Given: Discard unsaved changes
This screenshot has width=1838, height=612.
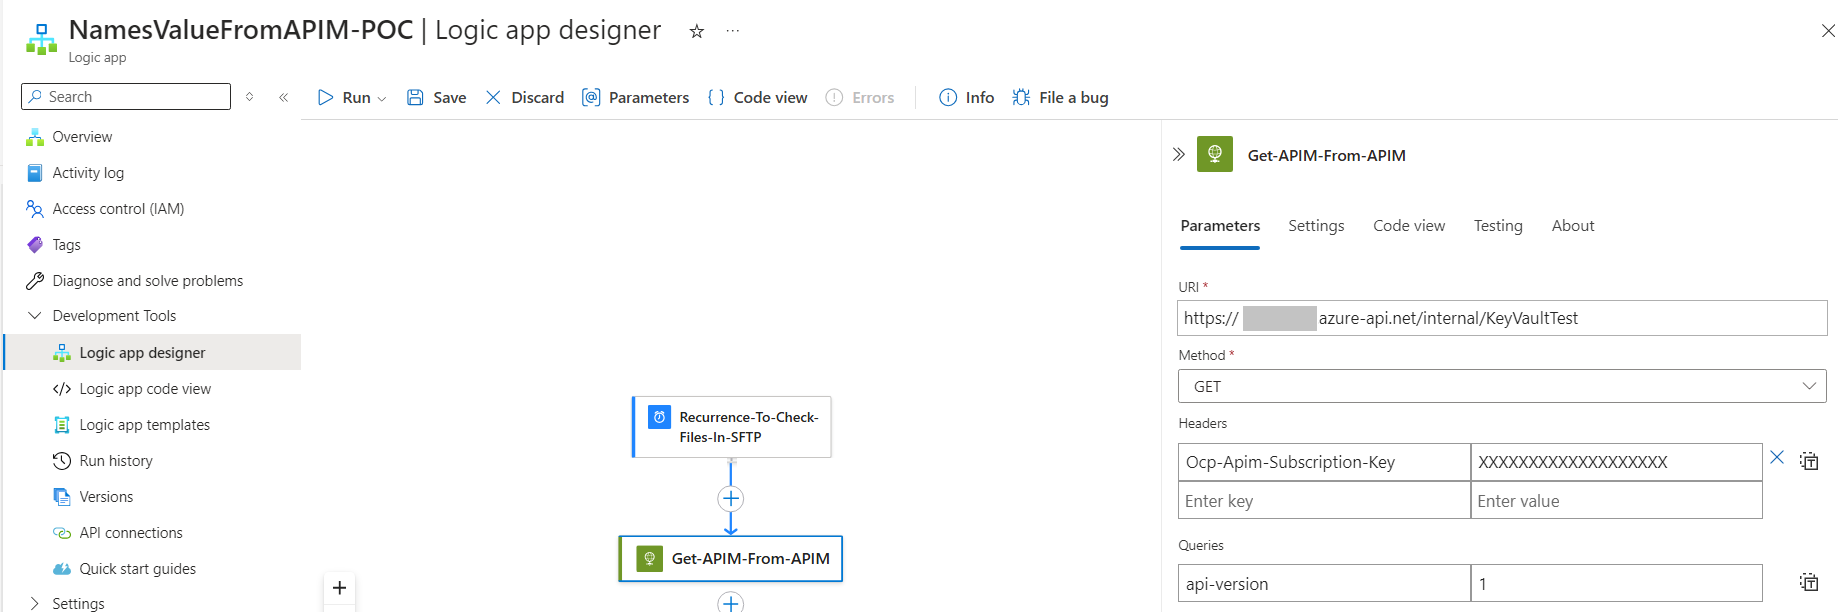Looking at the screenshot, I should pyautogui.click(x=524, y=97).
